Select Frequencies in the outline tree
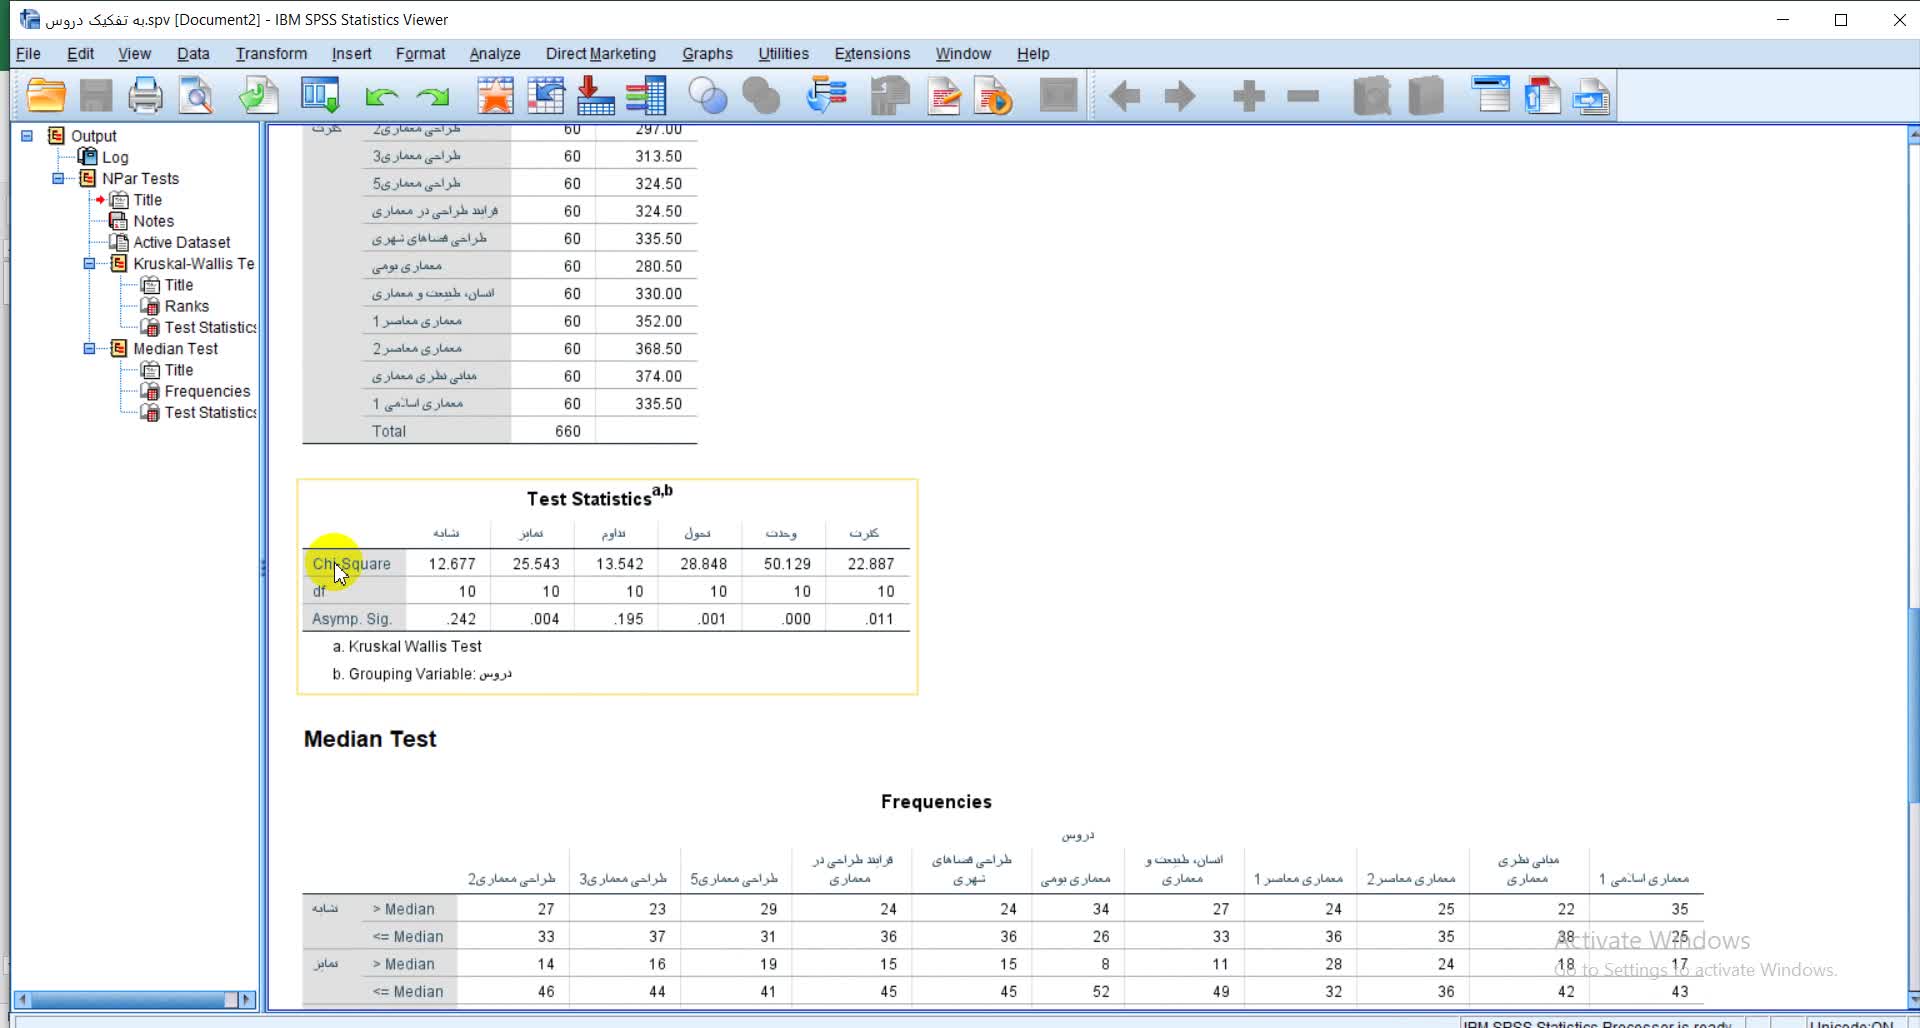Image resolution: width=1920 pixels, height=1028 pixels. click(x=207, y=391)
